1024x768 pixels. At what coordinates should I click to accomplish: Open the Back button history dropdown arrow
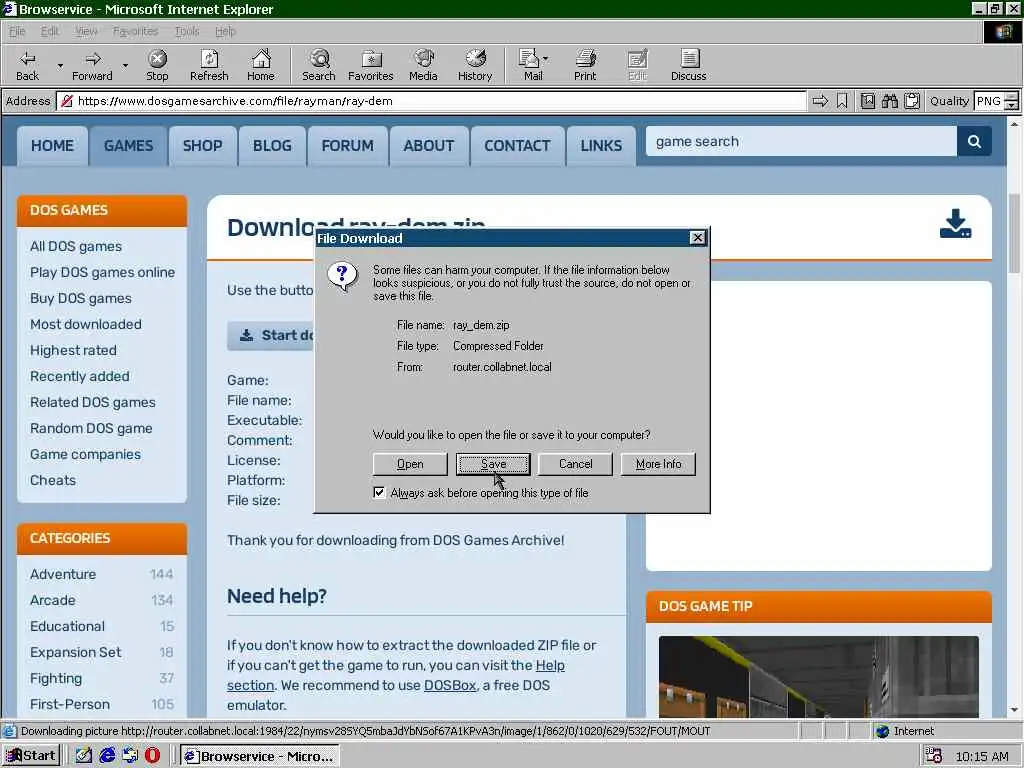coord(60,65)
